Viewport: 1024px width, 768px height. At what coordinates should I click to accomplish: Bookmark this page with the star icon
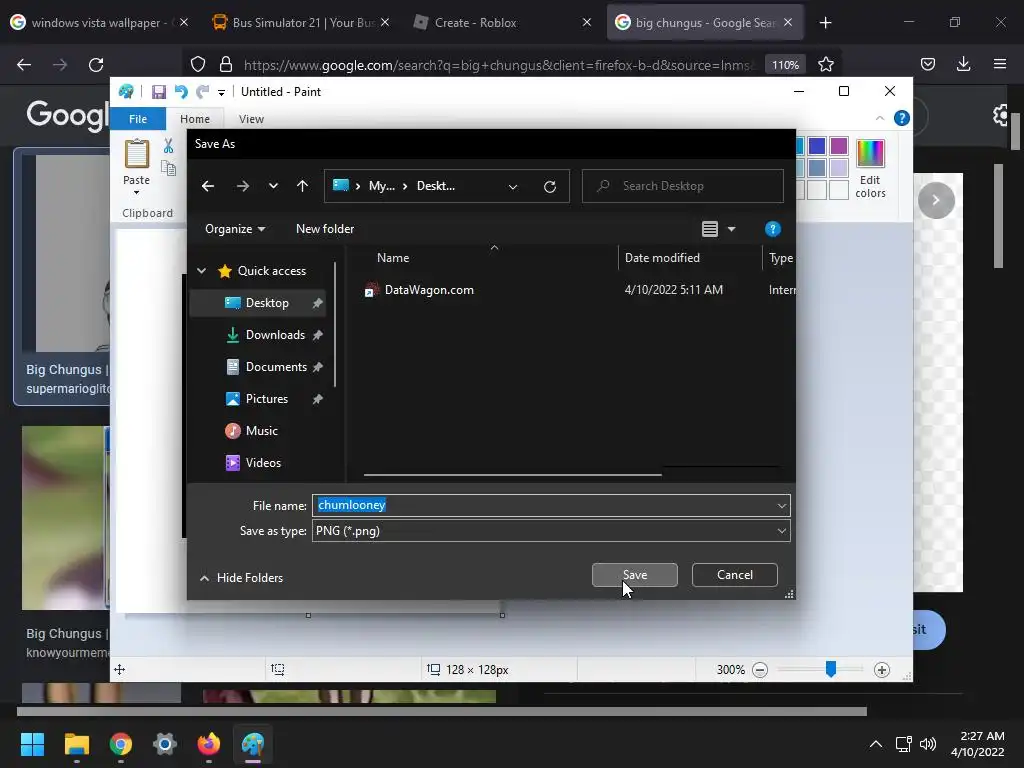tap(825, 65)
